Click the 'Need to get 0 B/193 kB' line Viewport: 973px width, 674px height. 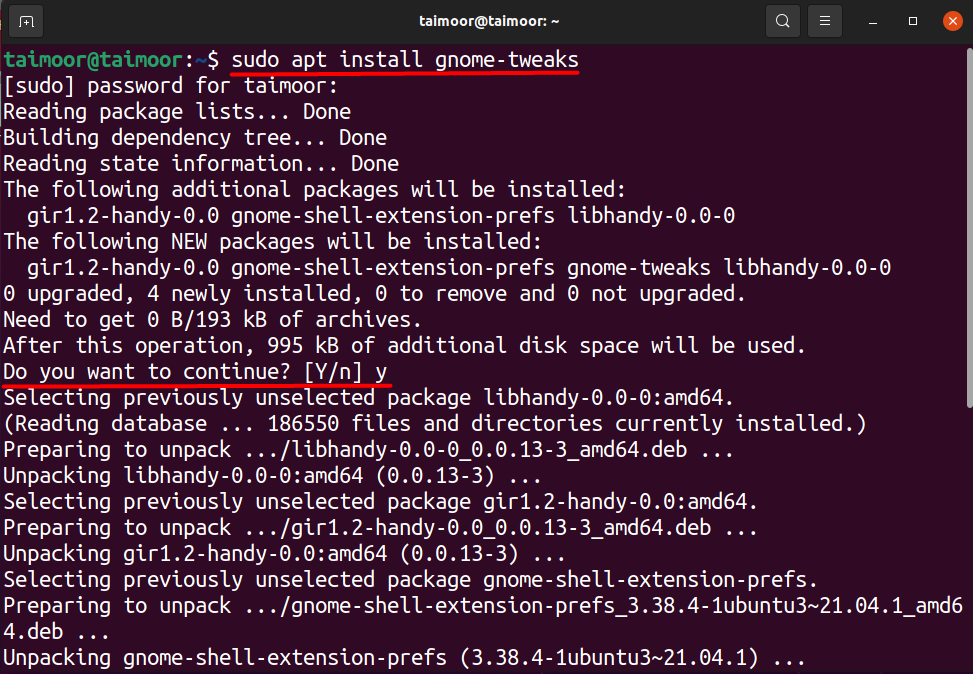[x=212, y=320]
